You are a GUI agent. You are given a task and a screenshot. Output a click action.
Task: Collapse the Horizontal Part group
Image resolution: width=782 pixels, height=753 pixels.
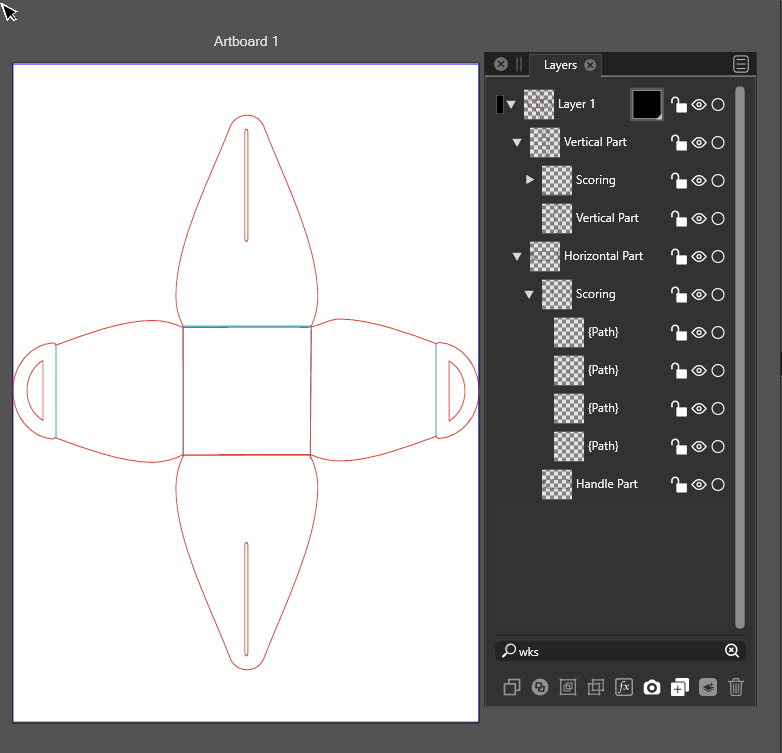coord(517,257)
